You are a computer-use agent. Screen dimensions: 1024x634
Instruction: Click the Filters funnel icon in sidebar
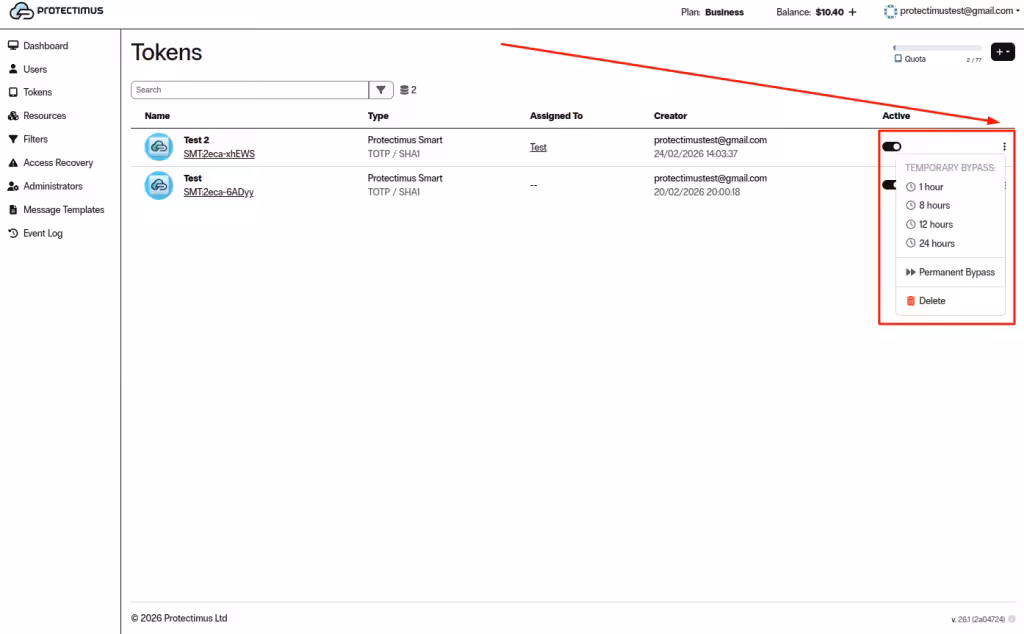point(13,139)
